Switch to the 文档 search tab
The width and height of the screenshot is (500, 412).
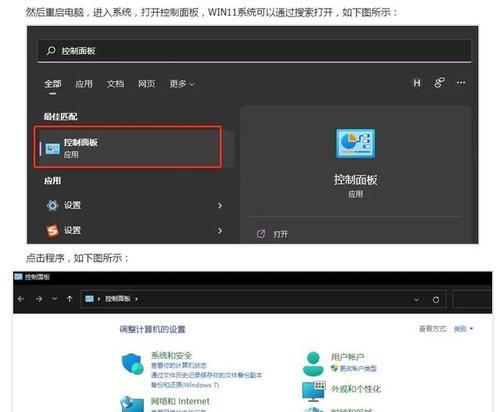115,84
